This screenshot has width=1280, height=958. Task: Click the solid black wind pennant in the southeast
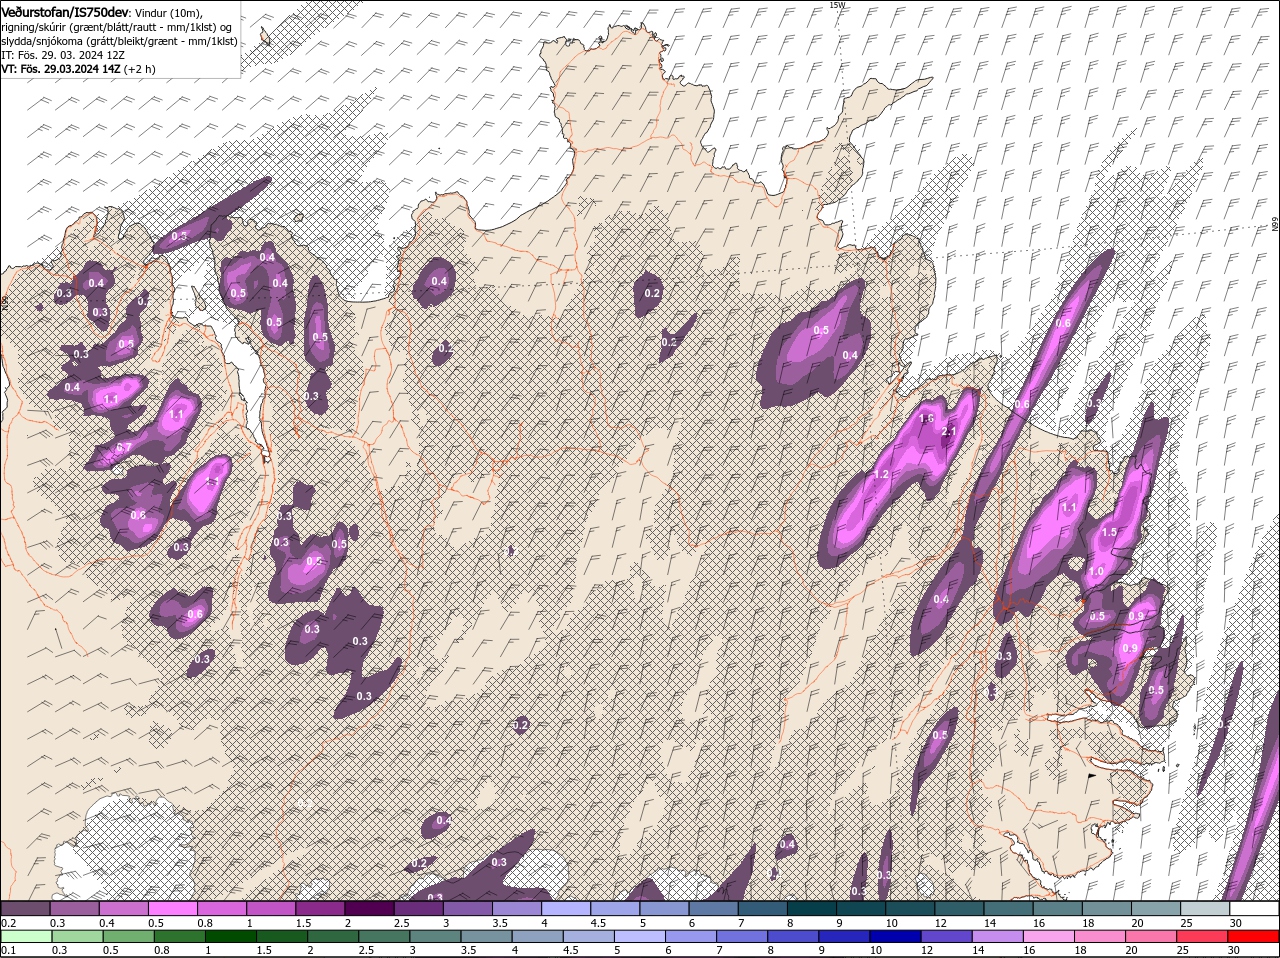tap(1093, 775)
